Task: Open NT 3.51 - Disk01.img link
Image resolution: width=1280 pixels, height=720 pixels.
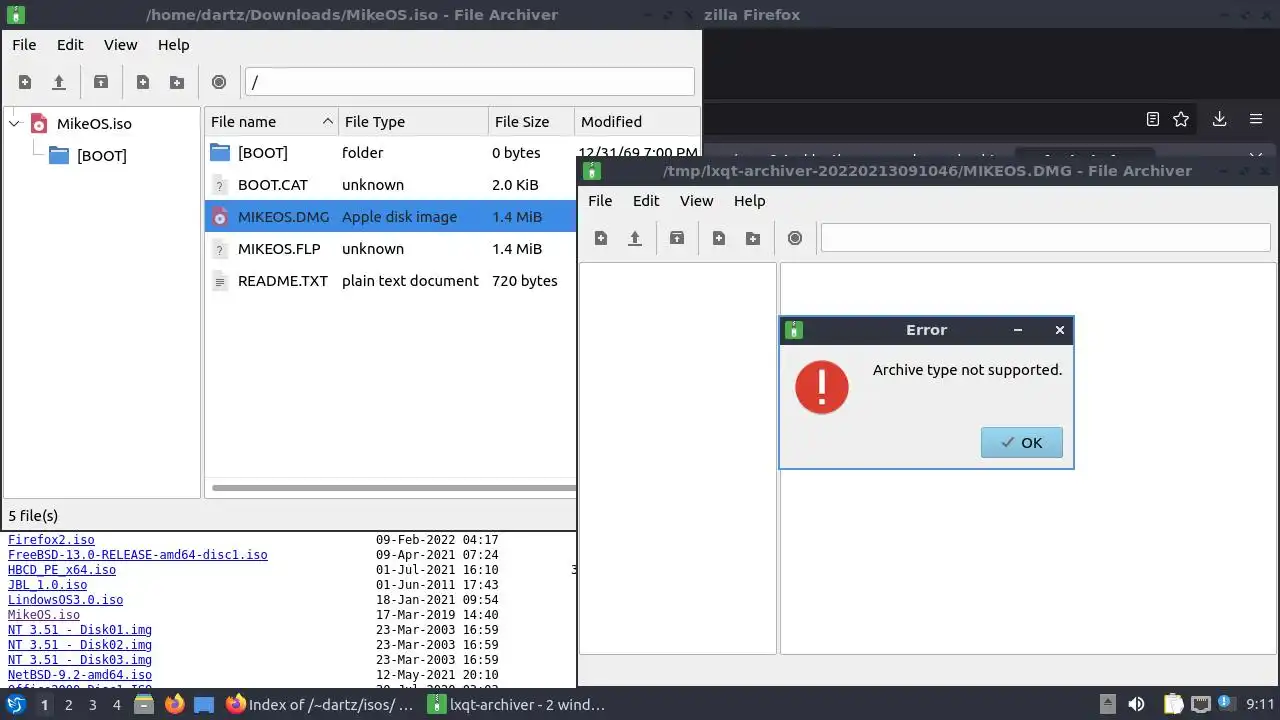Action: (80, 630)
